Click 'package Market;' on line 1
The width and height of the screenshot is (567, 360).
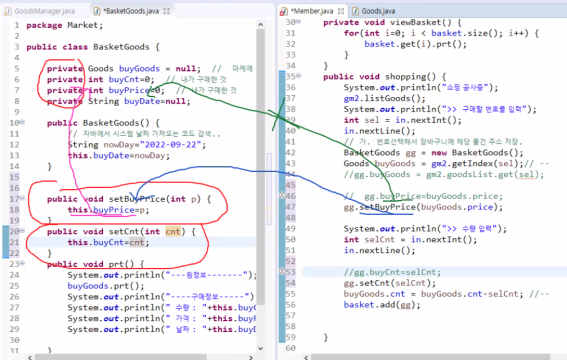pos(65,25)
